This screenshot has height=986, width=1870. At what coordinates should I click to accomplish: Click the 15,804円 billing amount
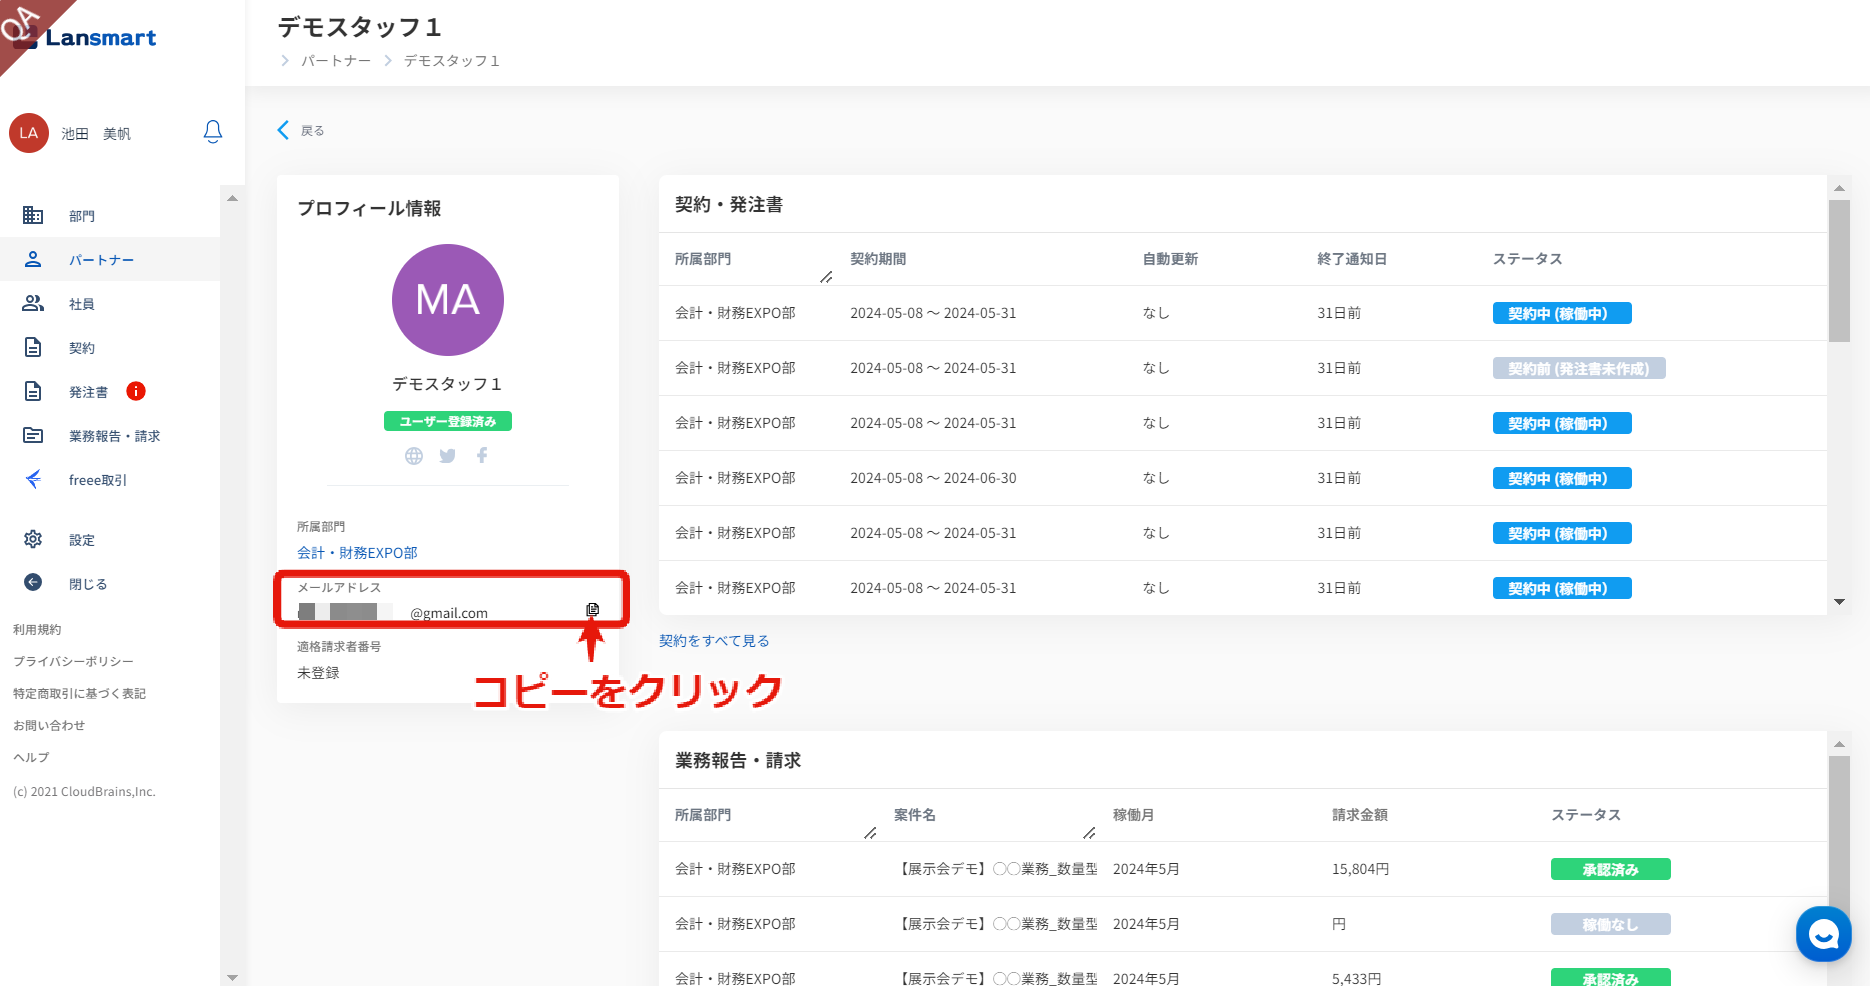[1360, 869]
